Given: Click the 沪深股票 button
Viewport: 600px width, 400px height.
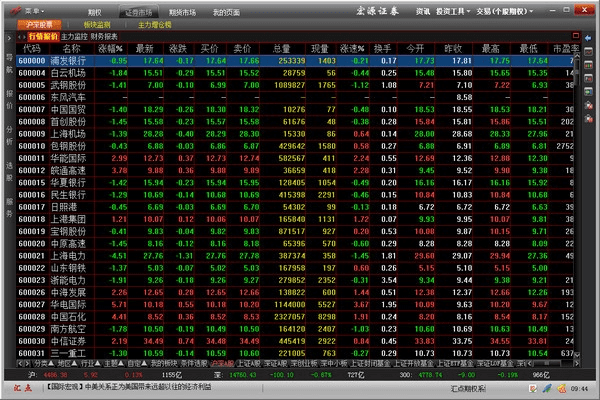Looking at the screenshot, I should (41, 21).
